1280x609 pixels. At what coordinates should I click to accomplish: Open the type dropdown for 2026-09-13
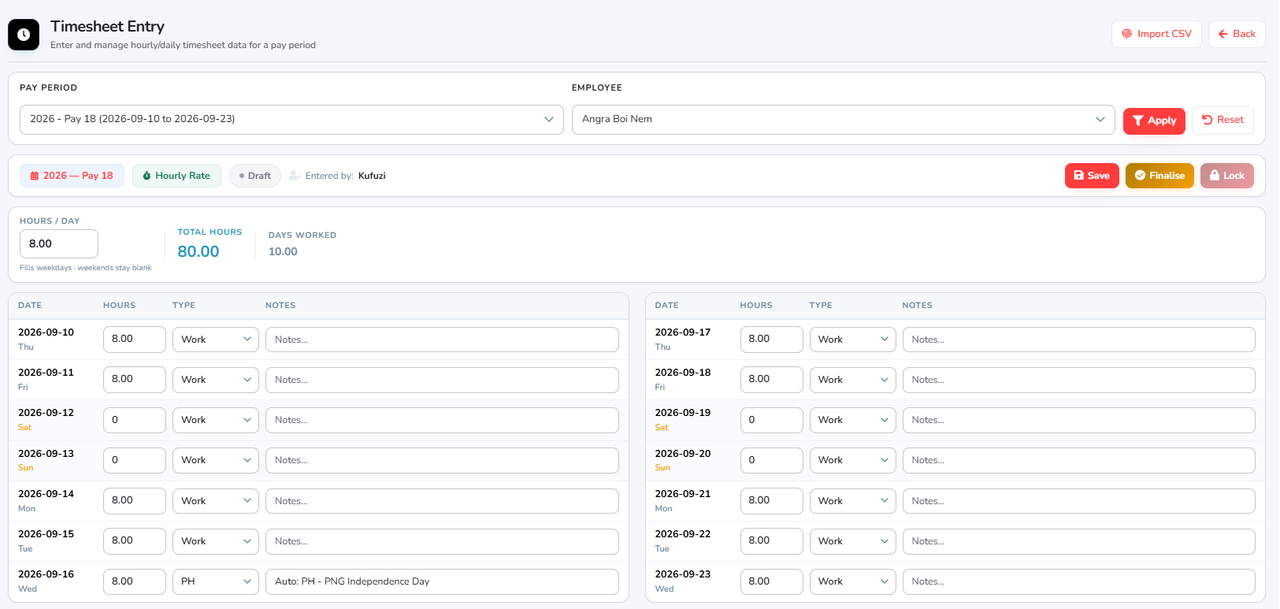pos(215,460)
